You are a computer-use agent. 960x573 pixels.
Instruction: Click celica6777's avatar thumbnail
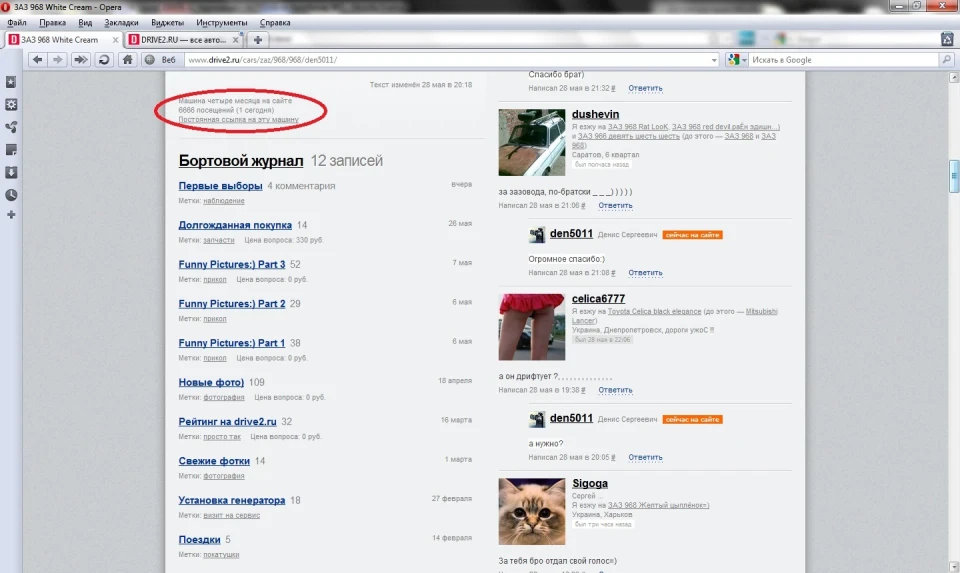[531, 327]
